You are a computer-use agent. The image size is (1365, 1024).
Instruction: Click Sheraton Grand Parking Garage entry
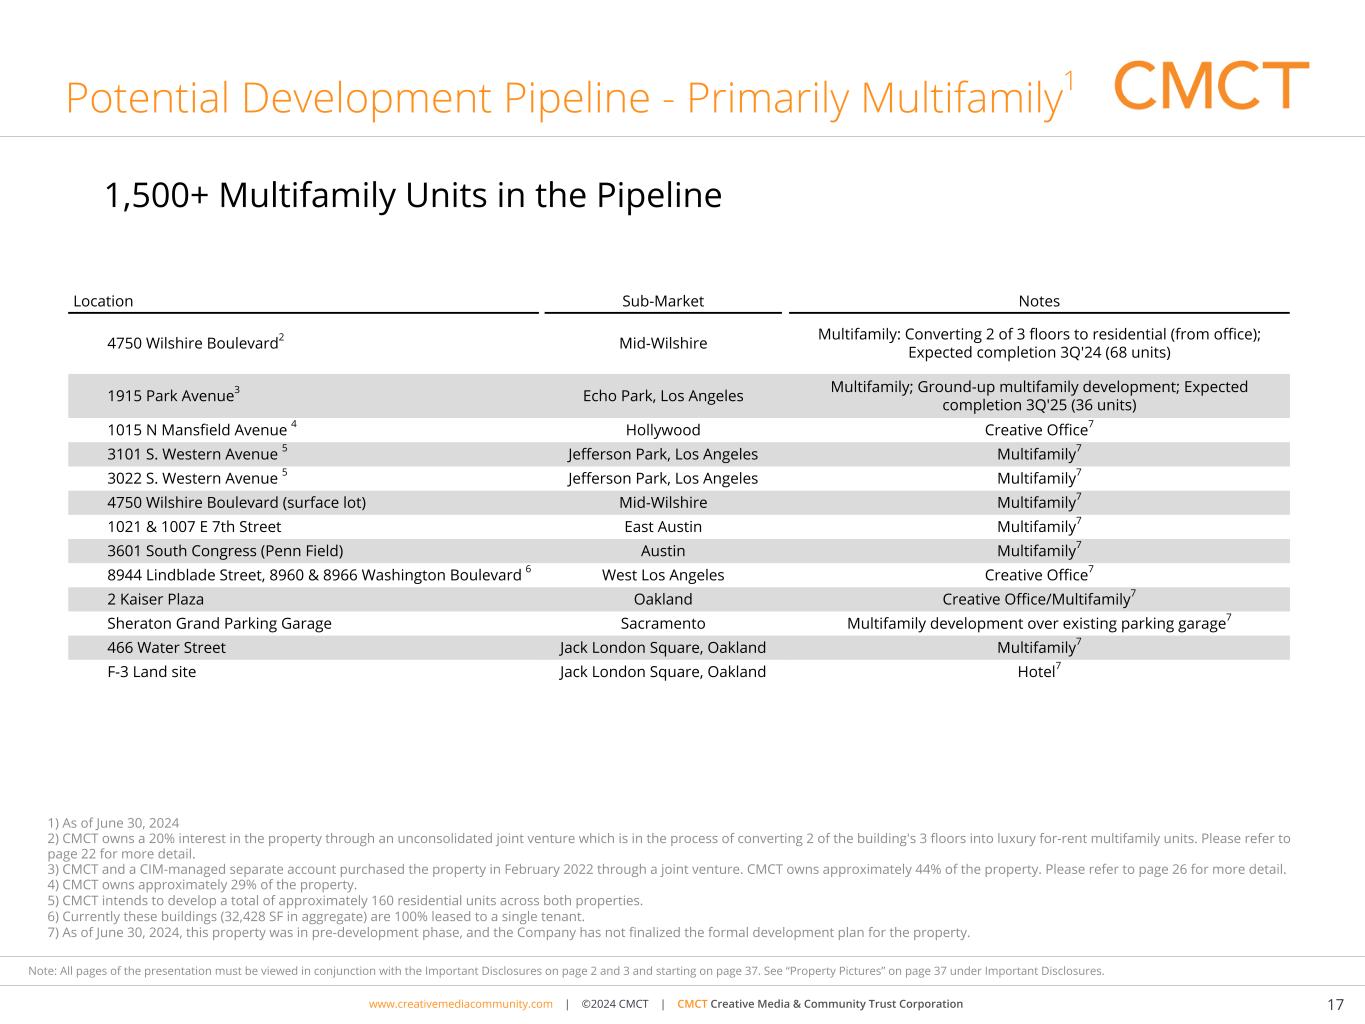219,623
